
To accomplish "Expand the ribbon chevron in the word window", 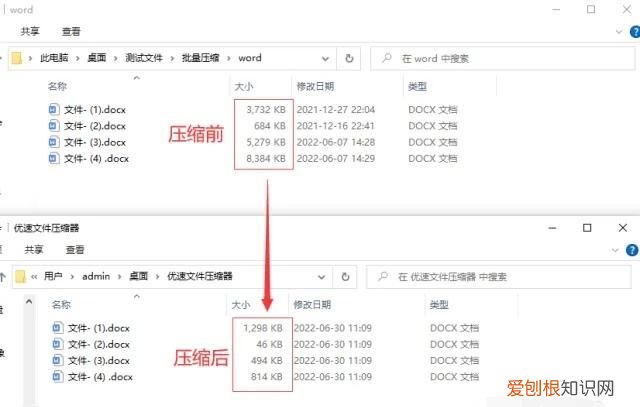I will (619, 32).
